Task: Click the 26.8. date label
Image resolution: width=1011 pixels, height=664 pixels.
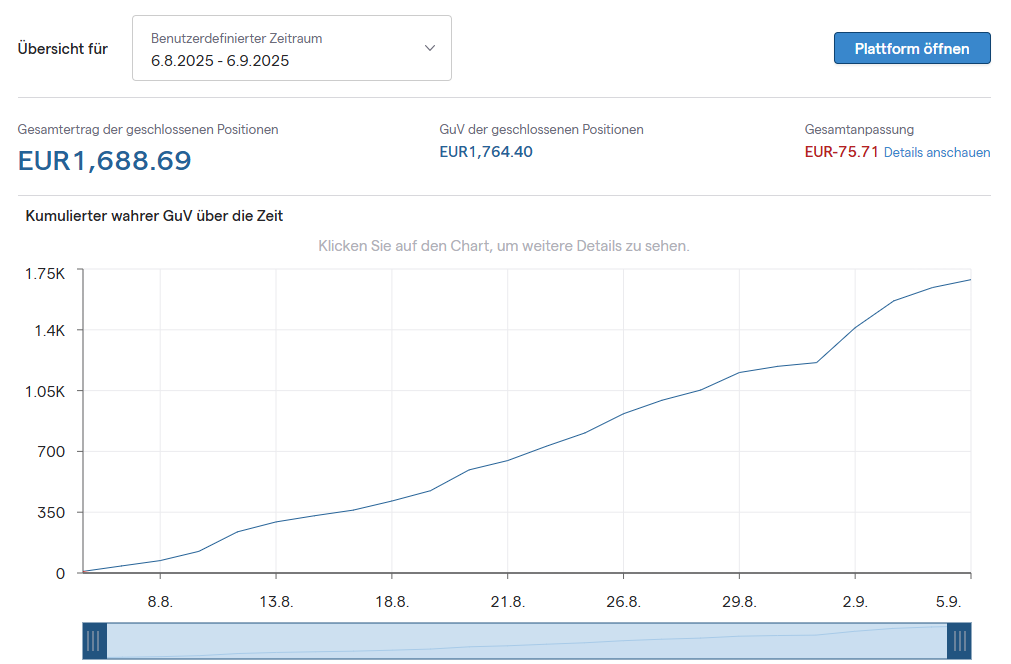Action: tap(623, 601)
